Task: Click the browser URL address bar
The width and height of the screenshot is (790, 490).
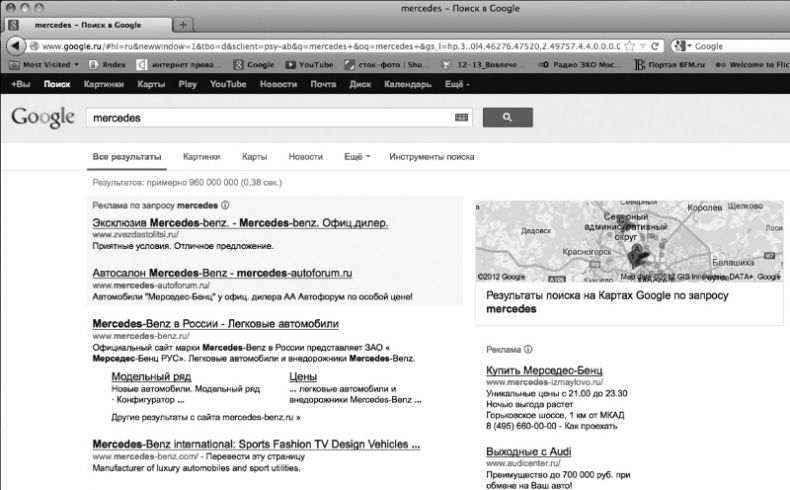Action: click(x=320, y=46)
